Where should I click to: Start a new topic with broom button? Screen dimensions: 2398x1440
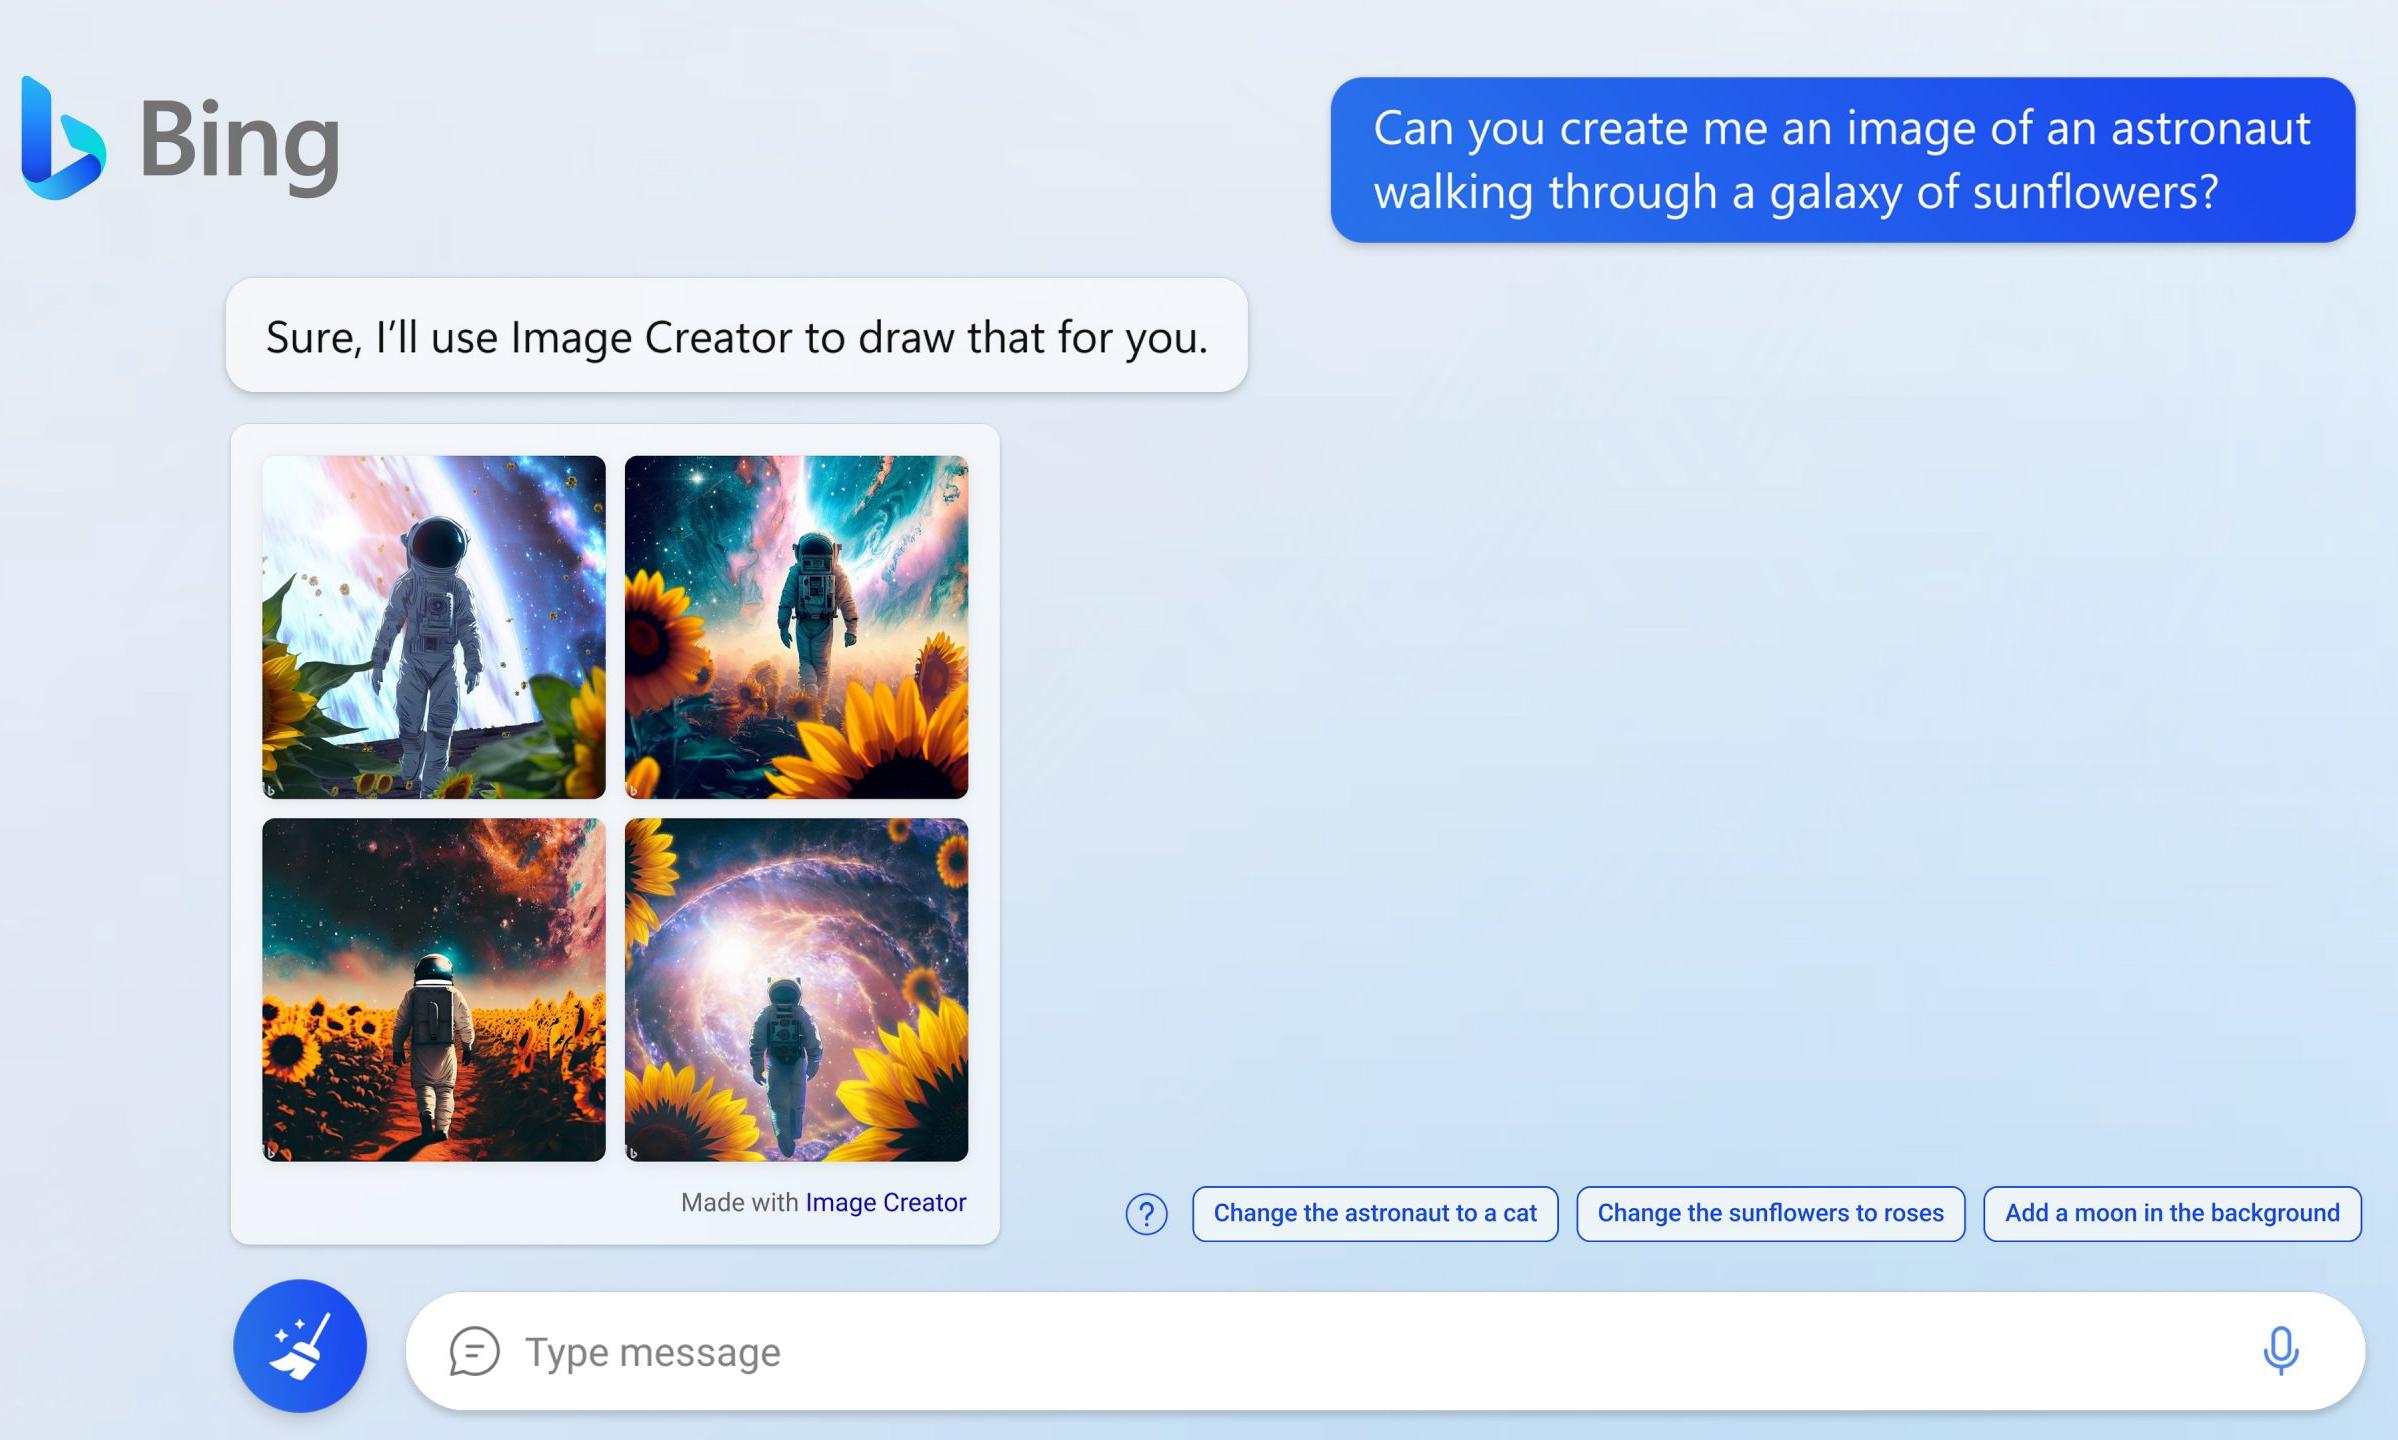(x=300, y=1346)
